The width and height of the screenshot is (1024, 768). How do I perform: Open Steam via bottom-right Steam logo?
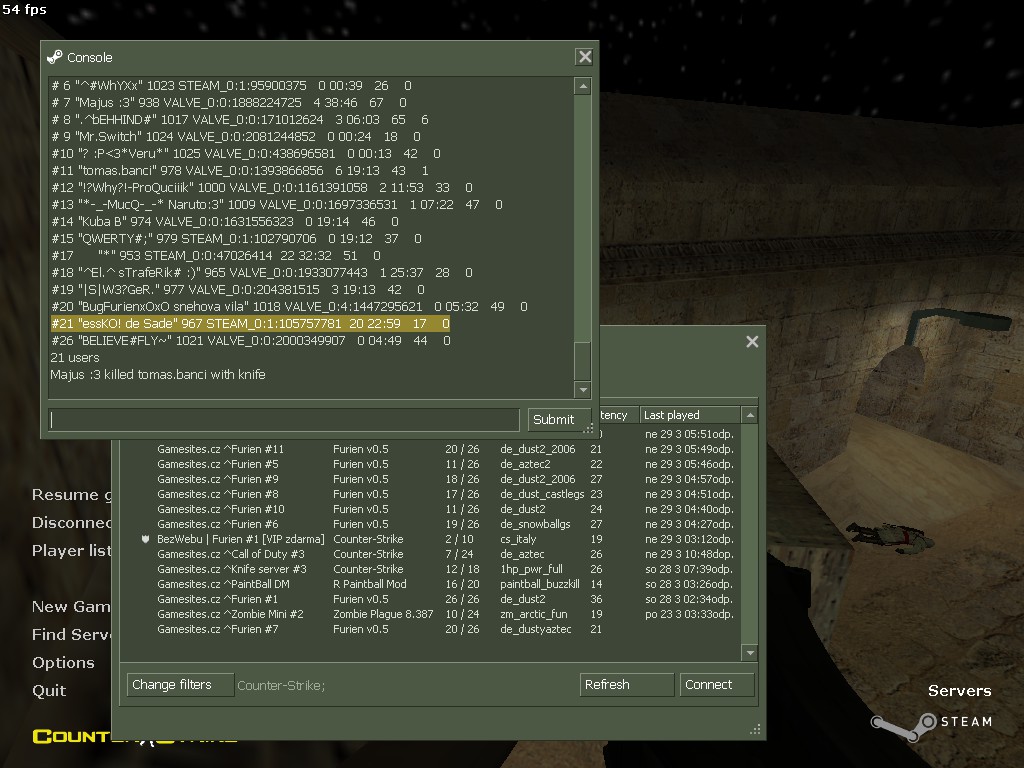930,721
